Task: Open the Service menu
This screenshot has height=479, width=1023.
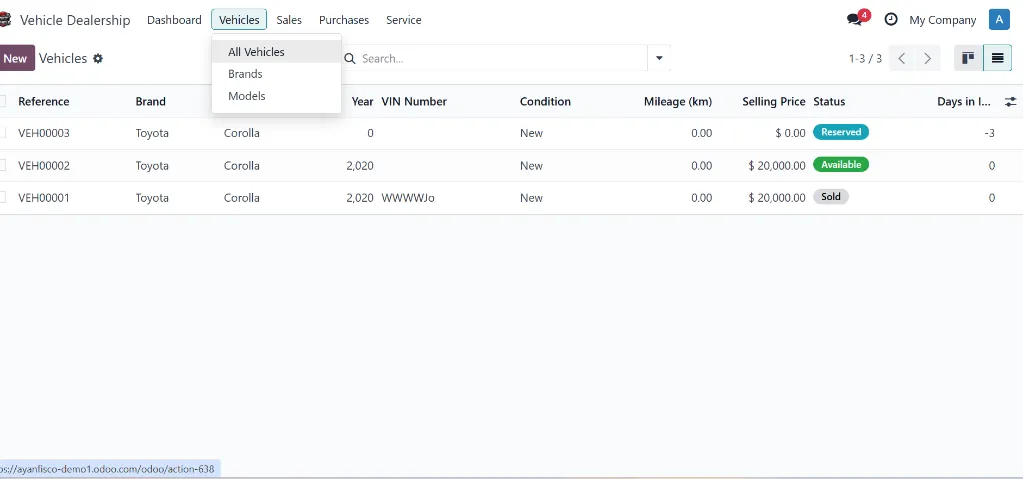Action: (404, 20)
